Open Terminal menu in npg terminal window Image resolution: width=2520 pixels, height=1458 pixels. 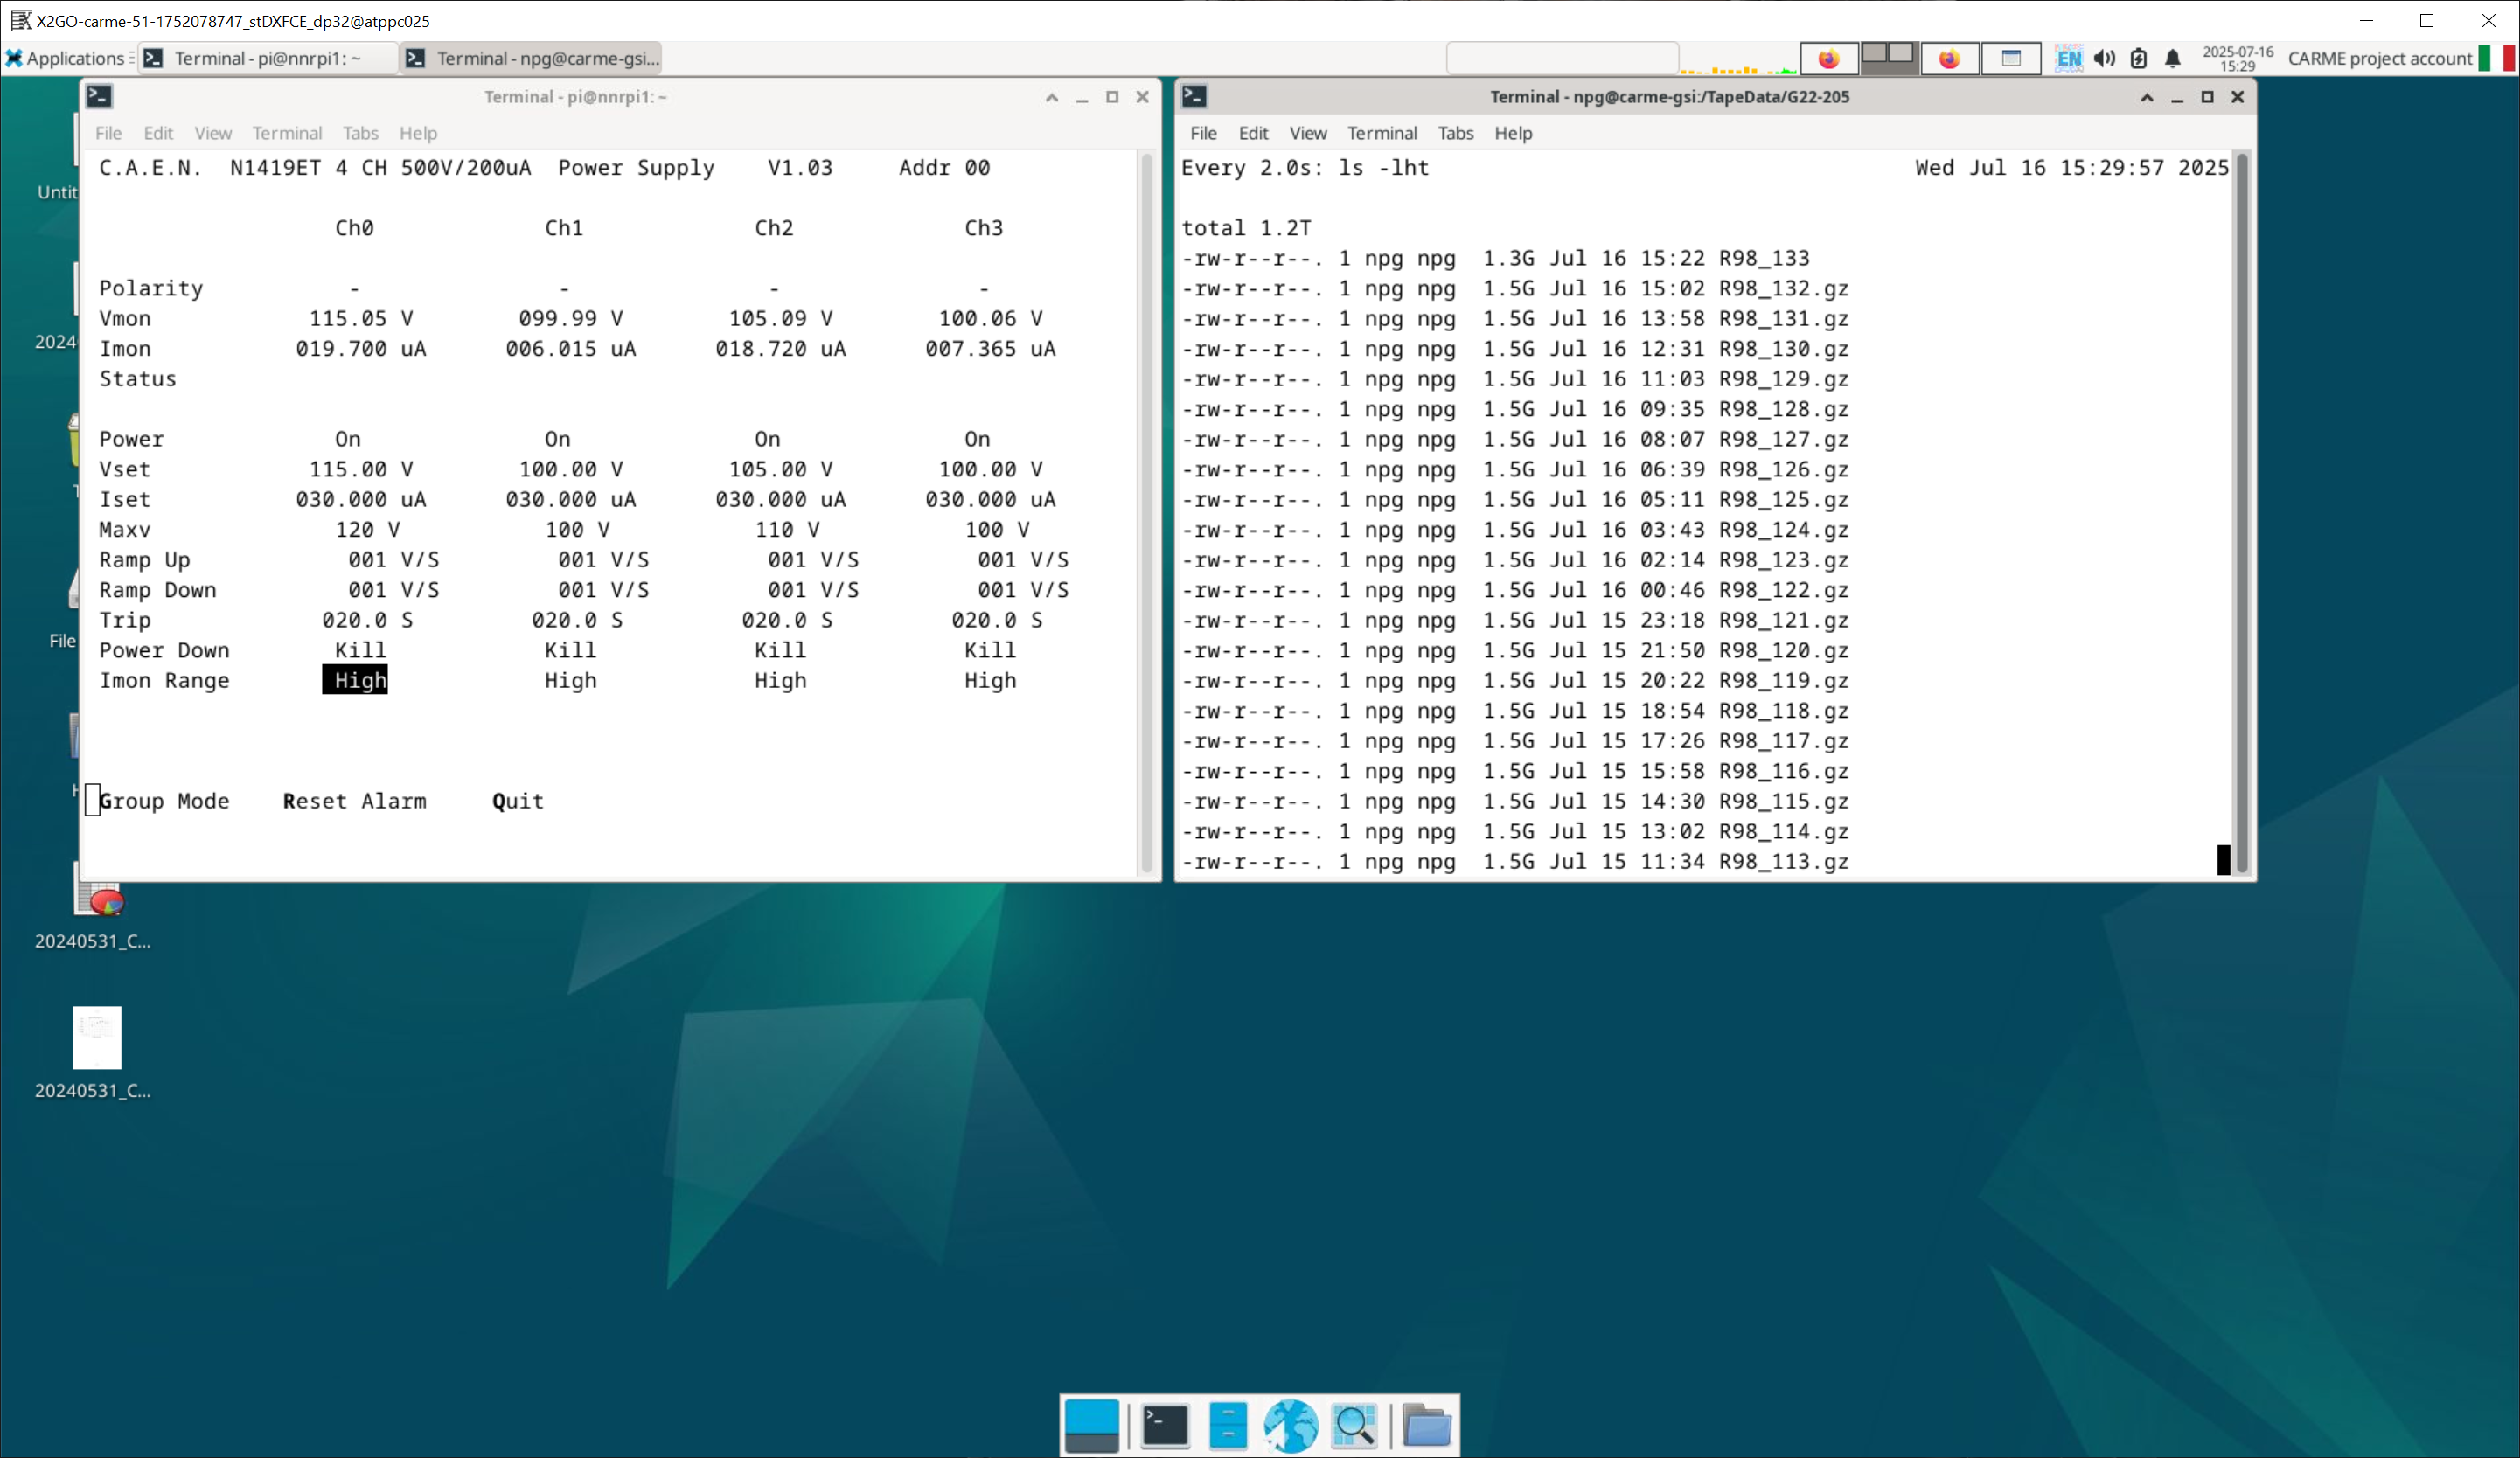pyautogui.click(x=1381, y=133)
